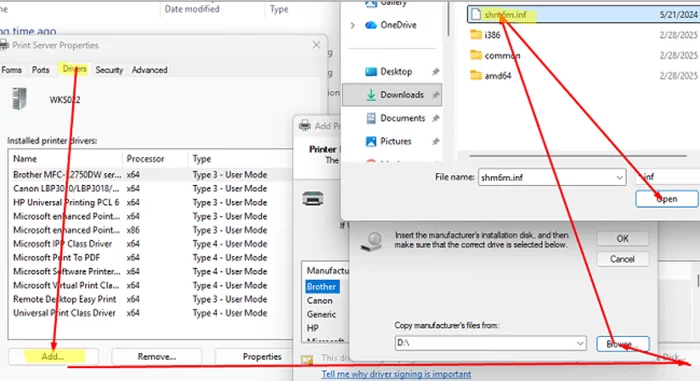700x381 pixels.
Task: Select Brother in Manufacturer list
Action: [x=321, y=287]
